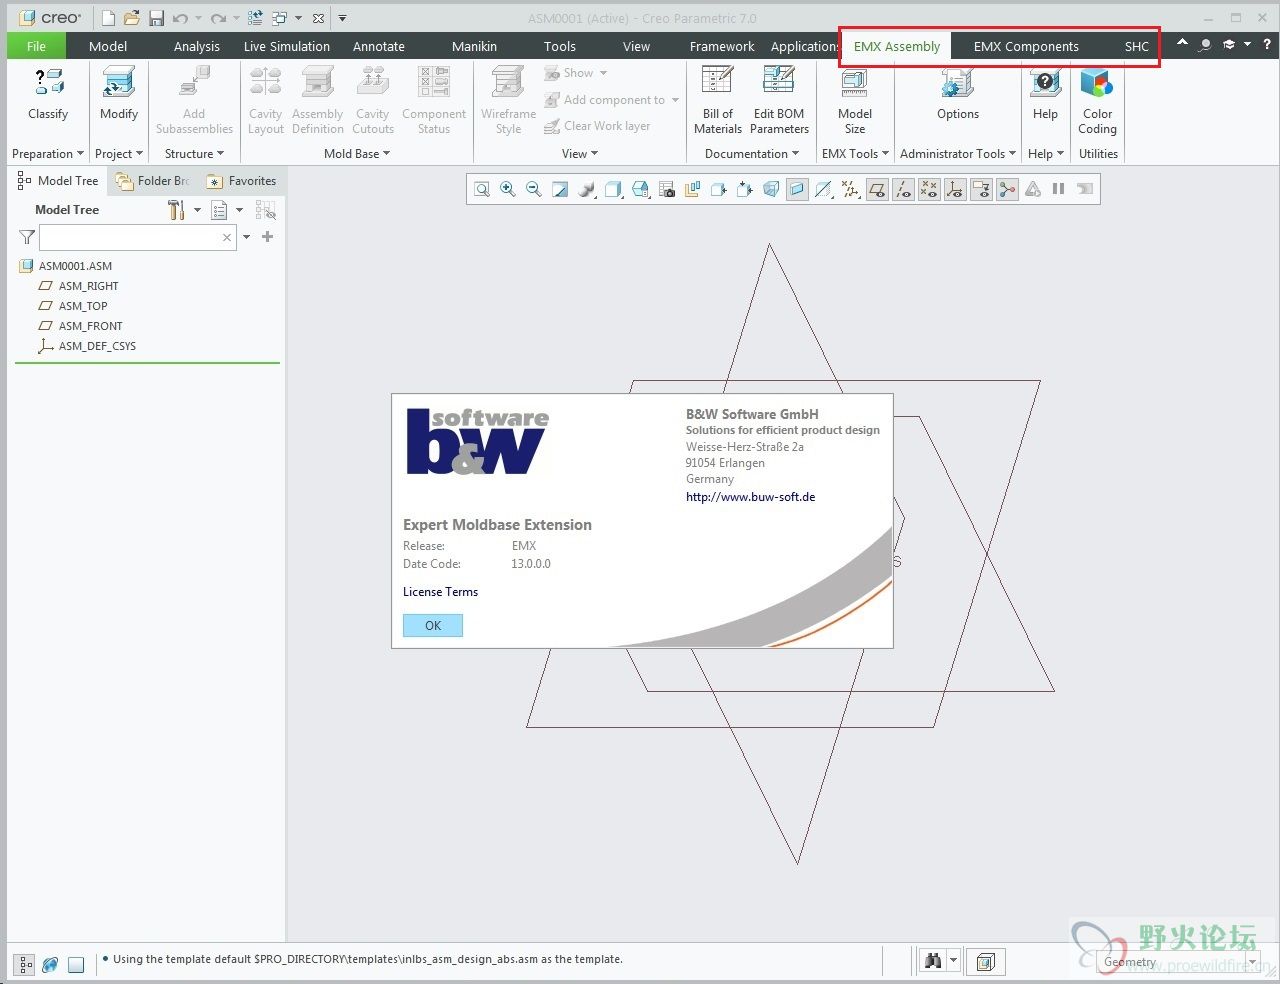
Task: Open the EMX Components tab
Action: (1026, 46)
